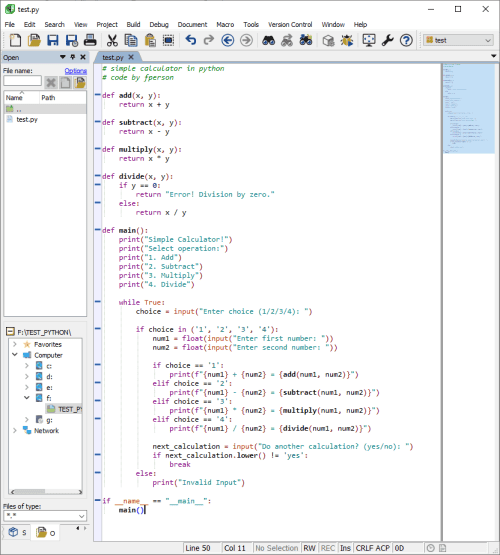This screenshot has width=500, height=555.
Task: Click the Find binoculars icon
Action: pyautogui.click(x=268, y=40)
